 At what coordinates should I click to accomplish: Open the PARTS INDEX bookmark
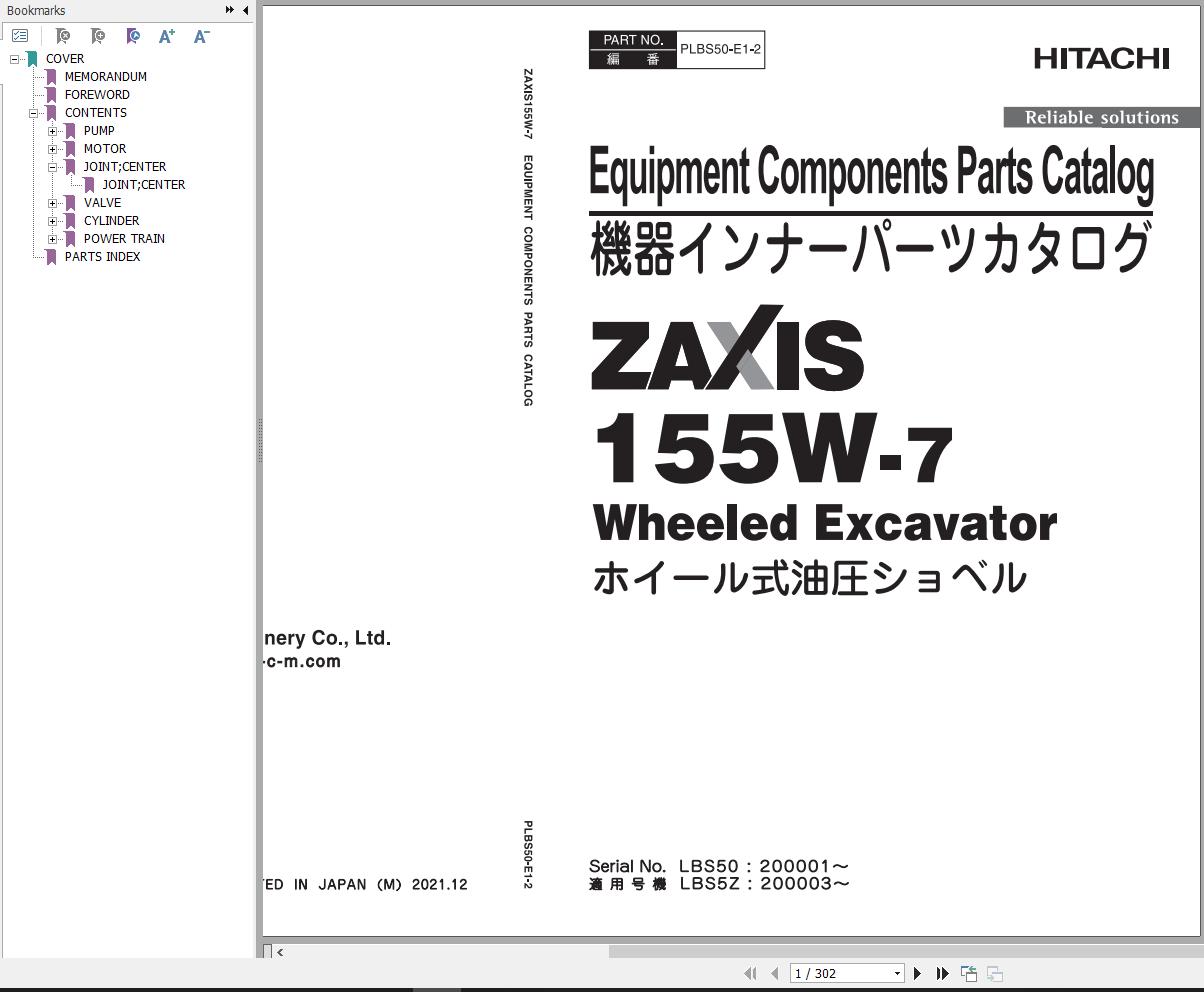click(102, 256)
